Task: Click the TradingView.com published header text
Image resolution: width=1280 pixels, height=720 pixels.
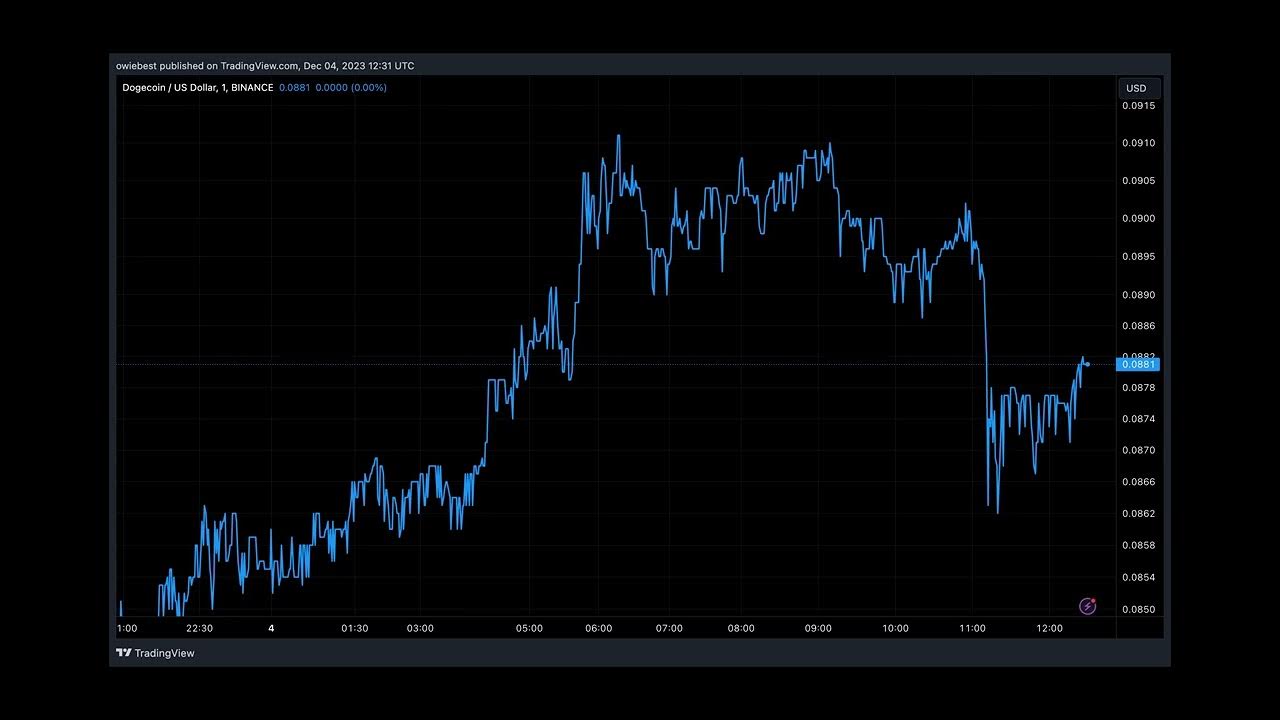Action: (x=264, y=66)
